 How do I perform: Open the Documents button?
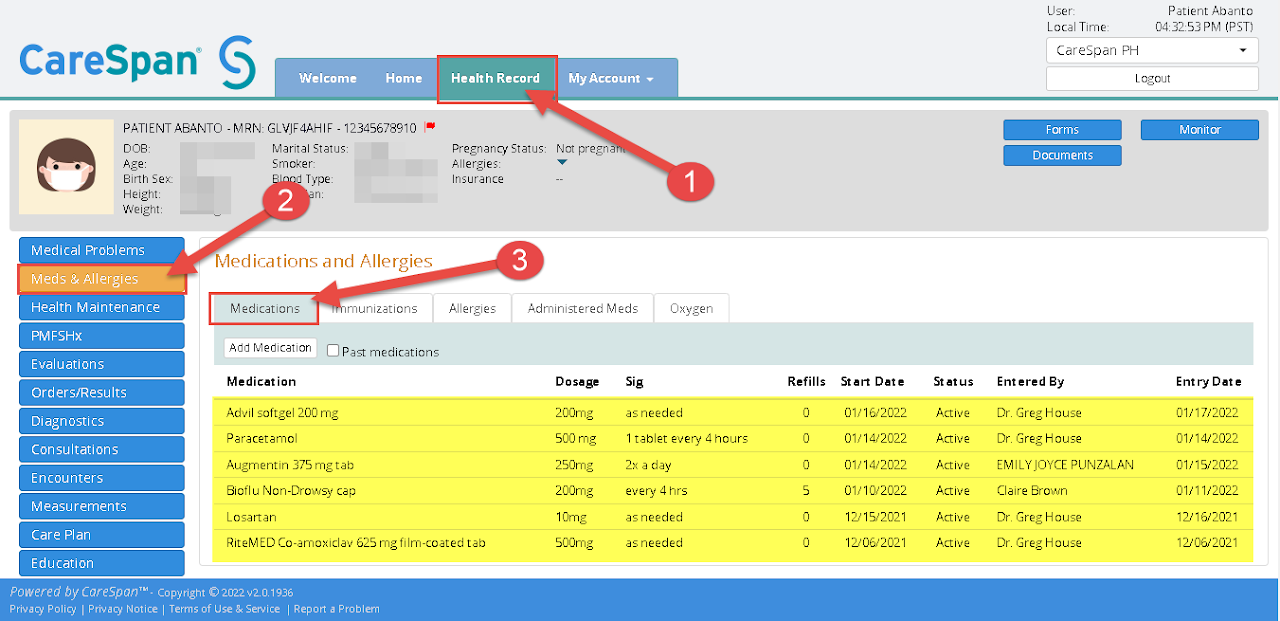[1062, 155]
